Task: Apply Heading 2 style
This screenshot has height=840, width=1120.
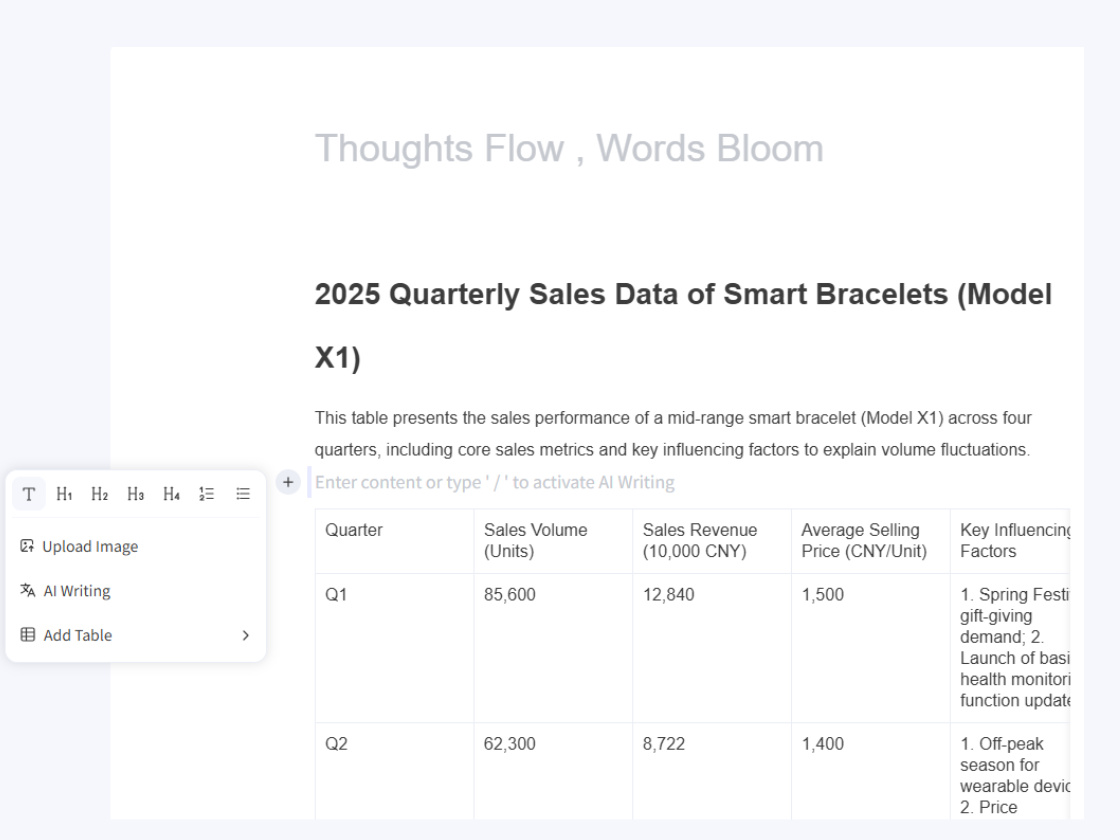Action: [x=100, y=494]
